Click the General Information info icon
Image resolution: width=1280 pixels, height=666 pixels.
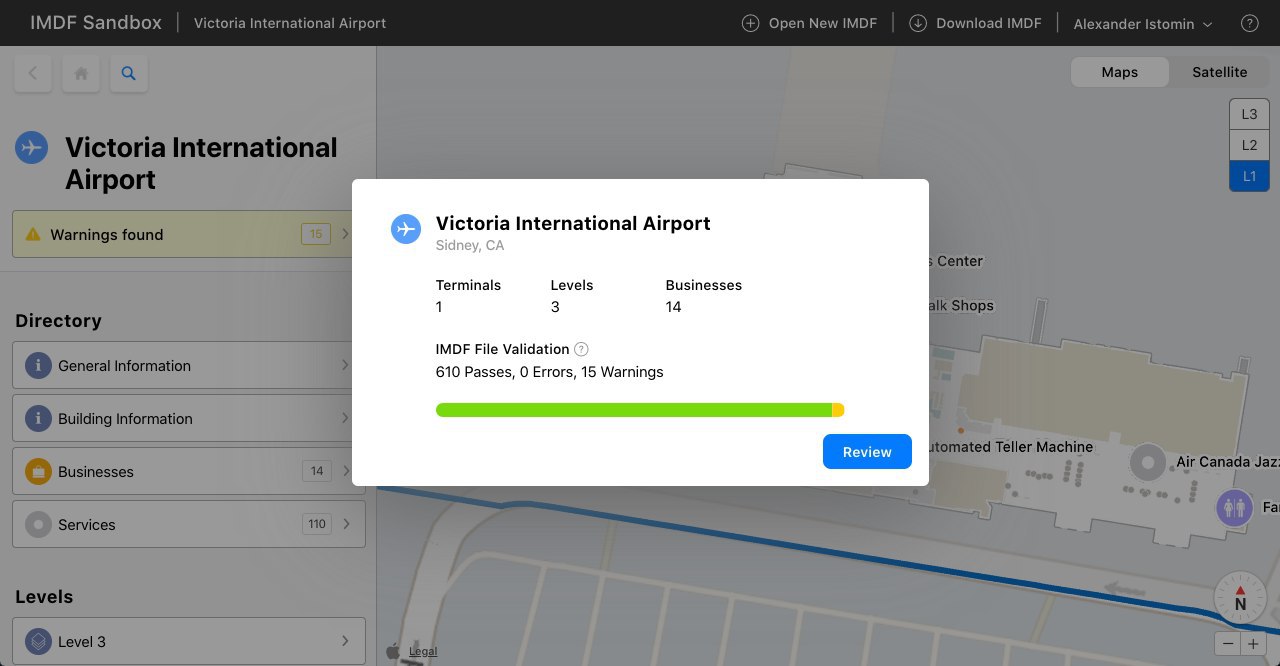38,366
